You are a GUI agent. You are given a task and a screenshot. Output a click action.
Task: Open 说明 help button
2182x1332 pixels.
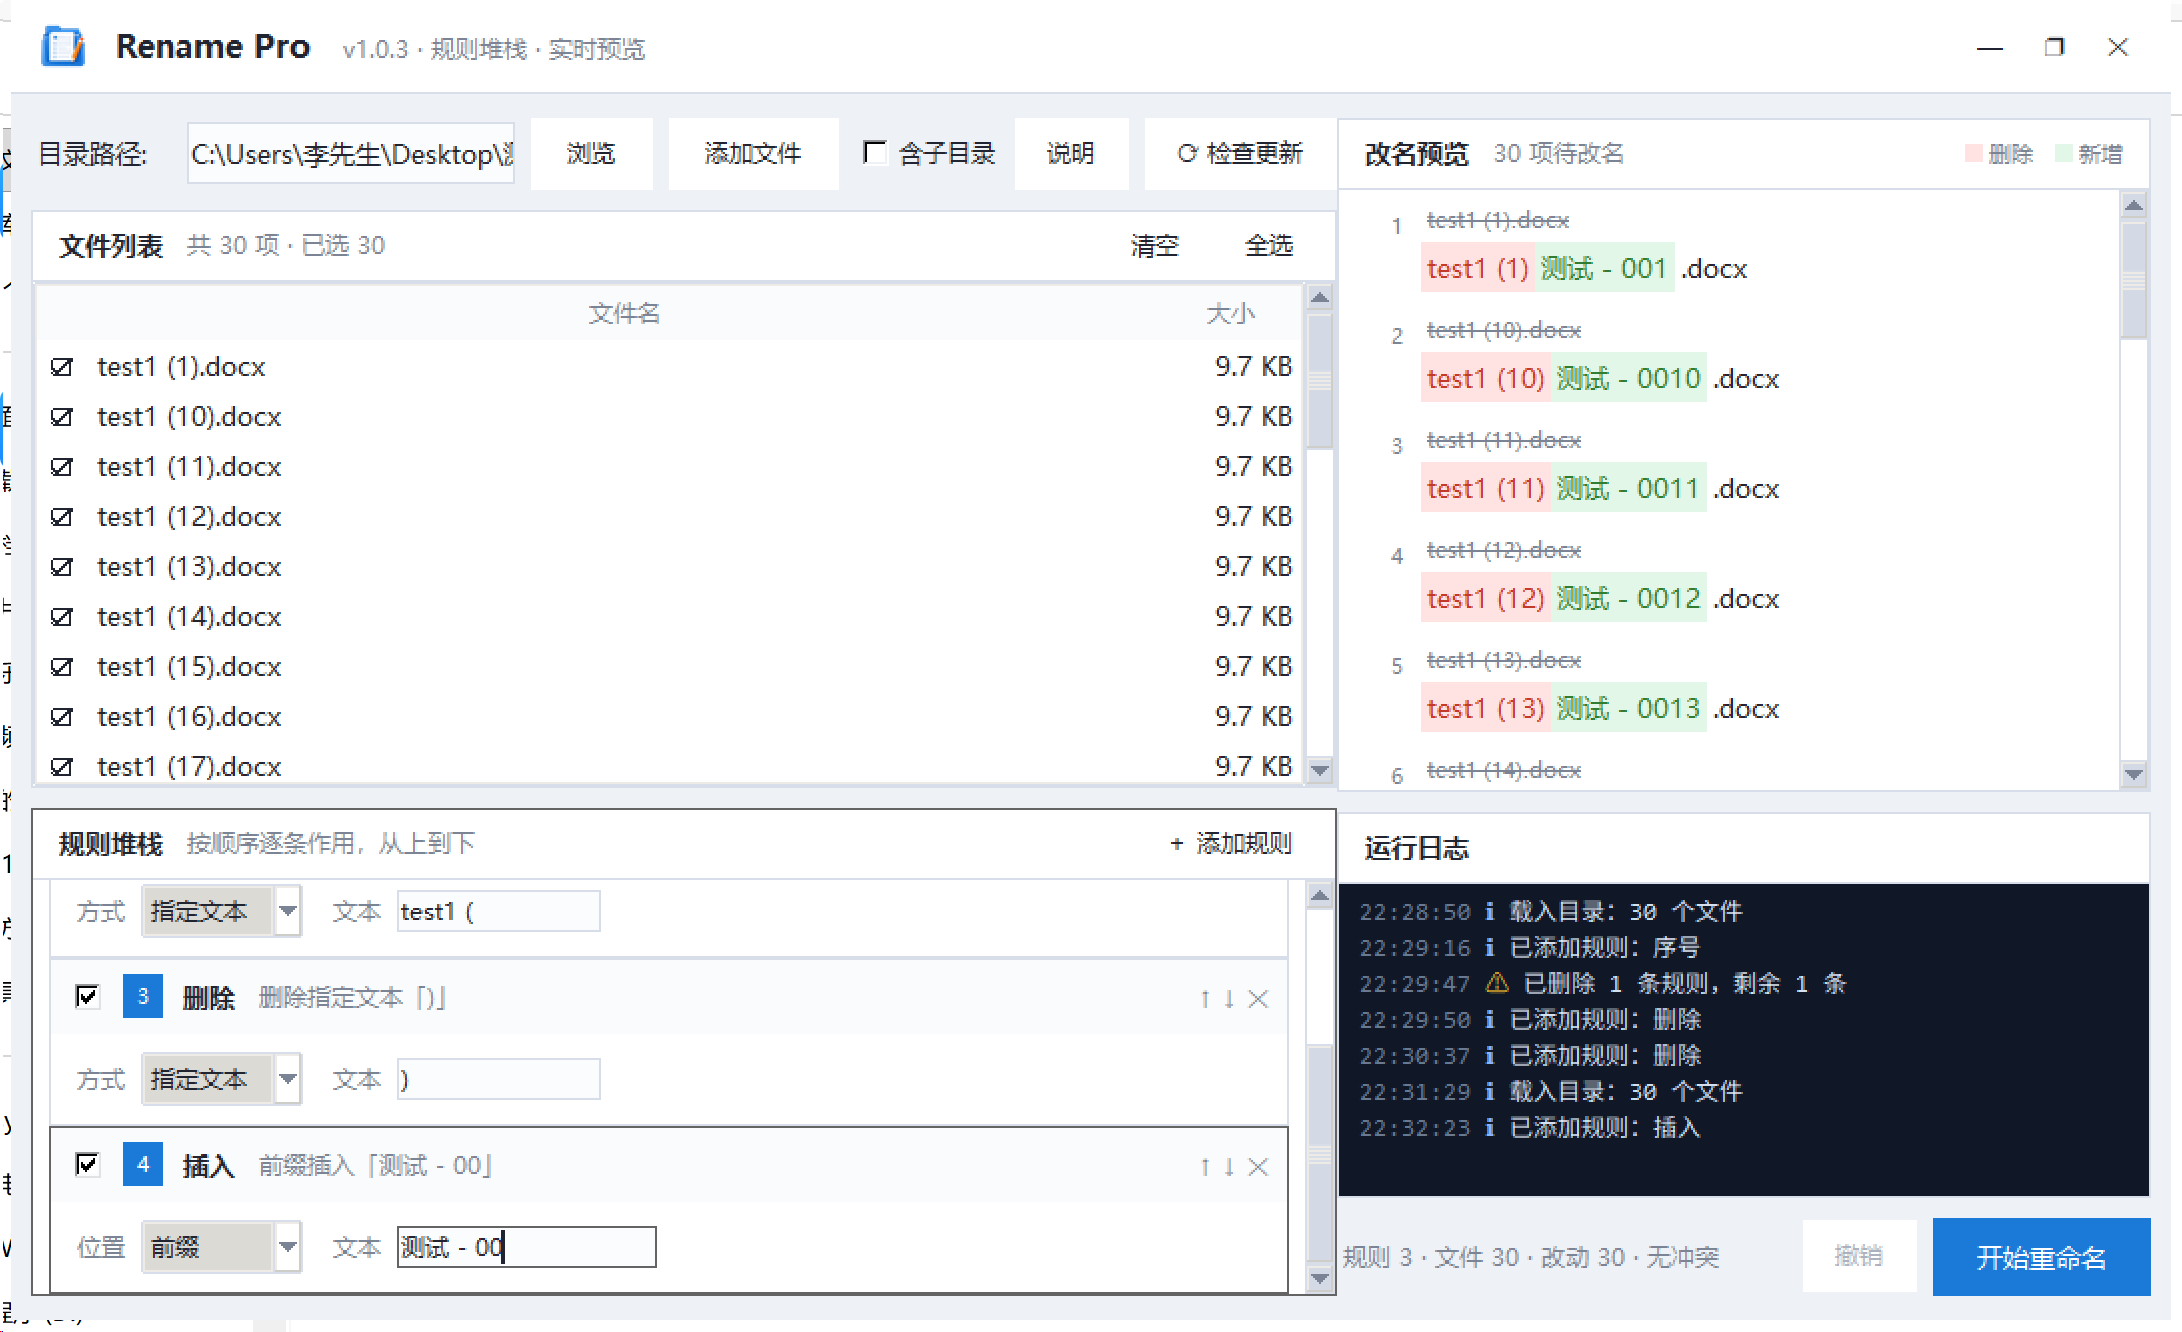[1071, 153]
